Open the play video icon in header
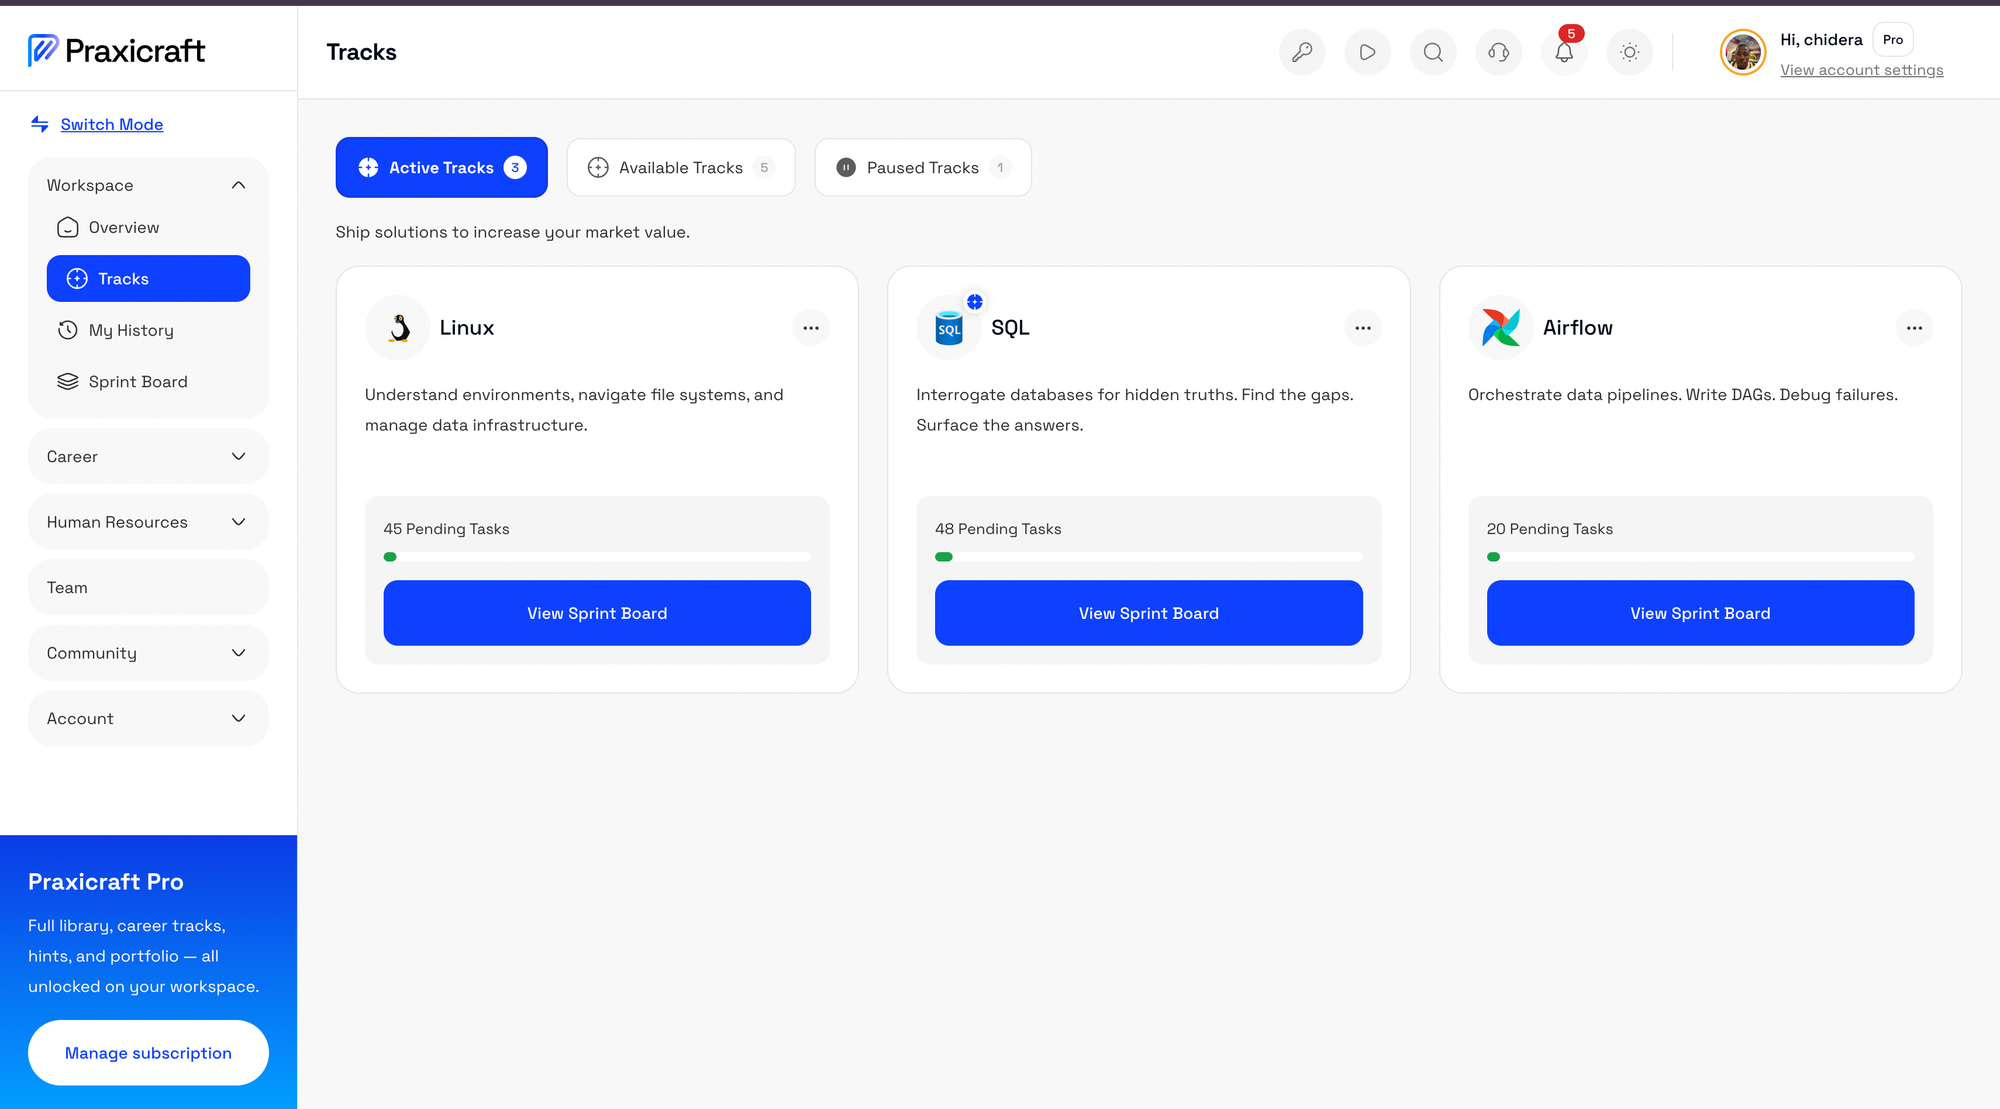2000x1109 pixels. pos(1367,52)
